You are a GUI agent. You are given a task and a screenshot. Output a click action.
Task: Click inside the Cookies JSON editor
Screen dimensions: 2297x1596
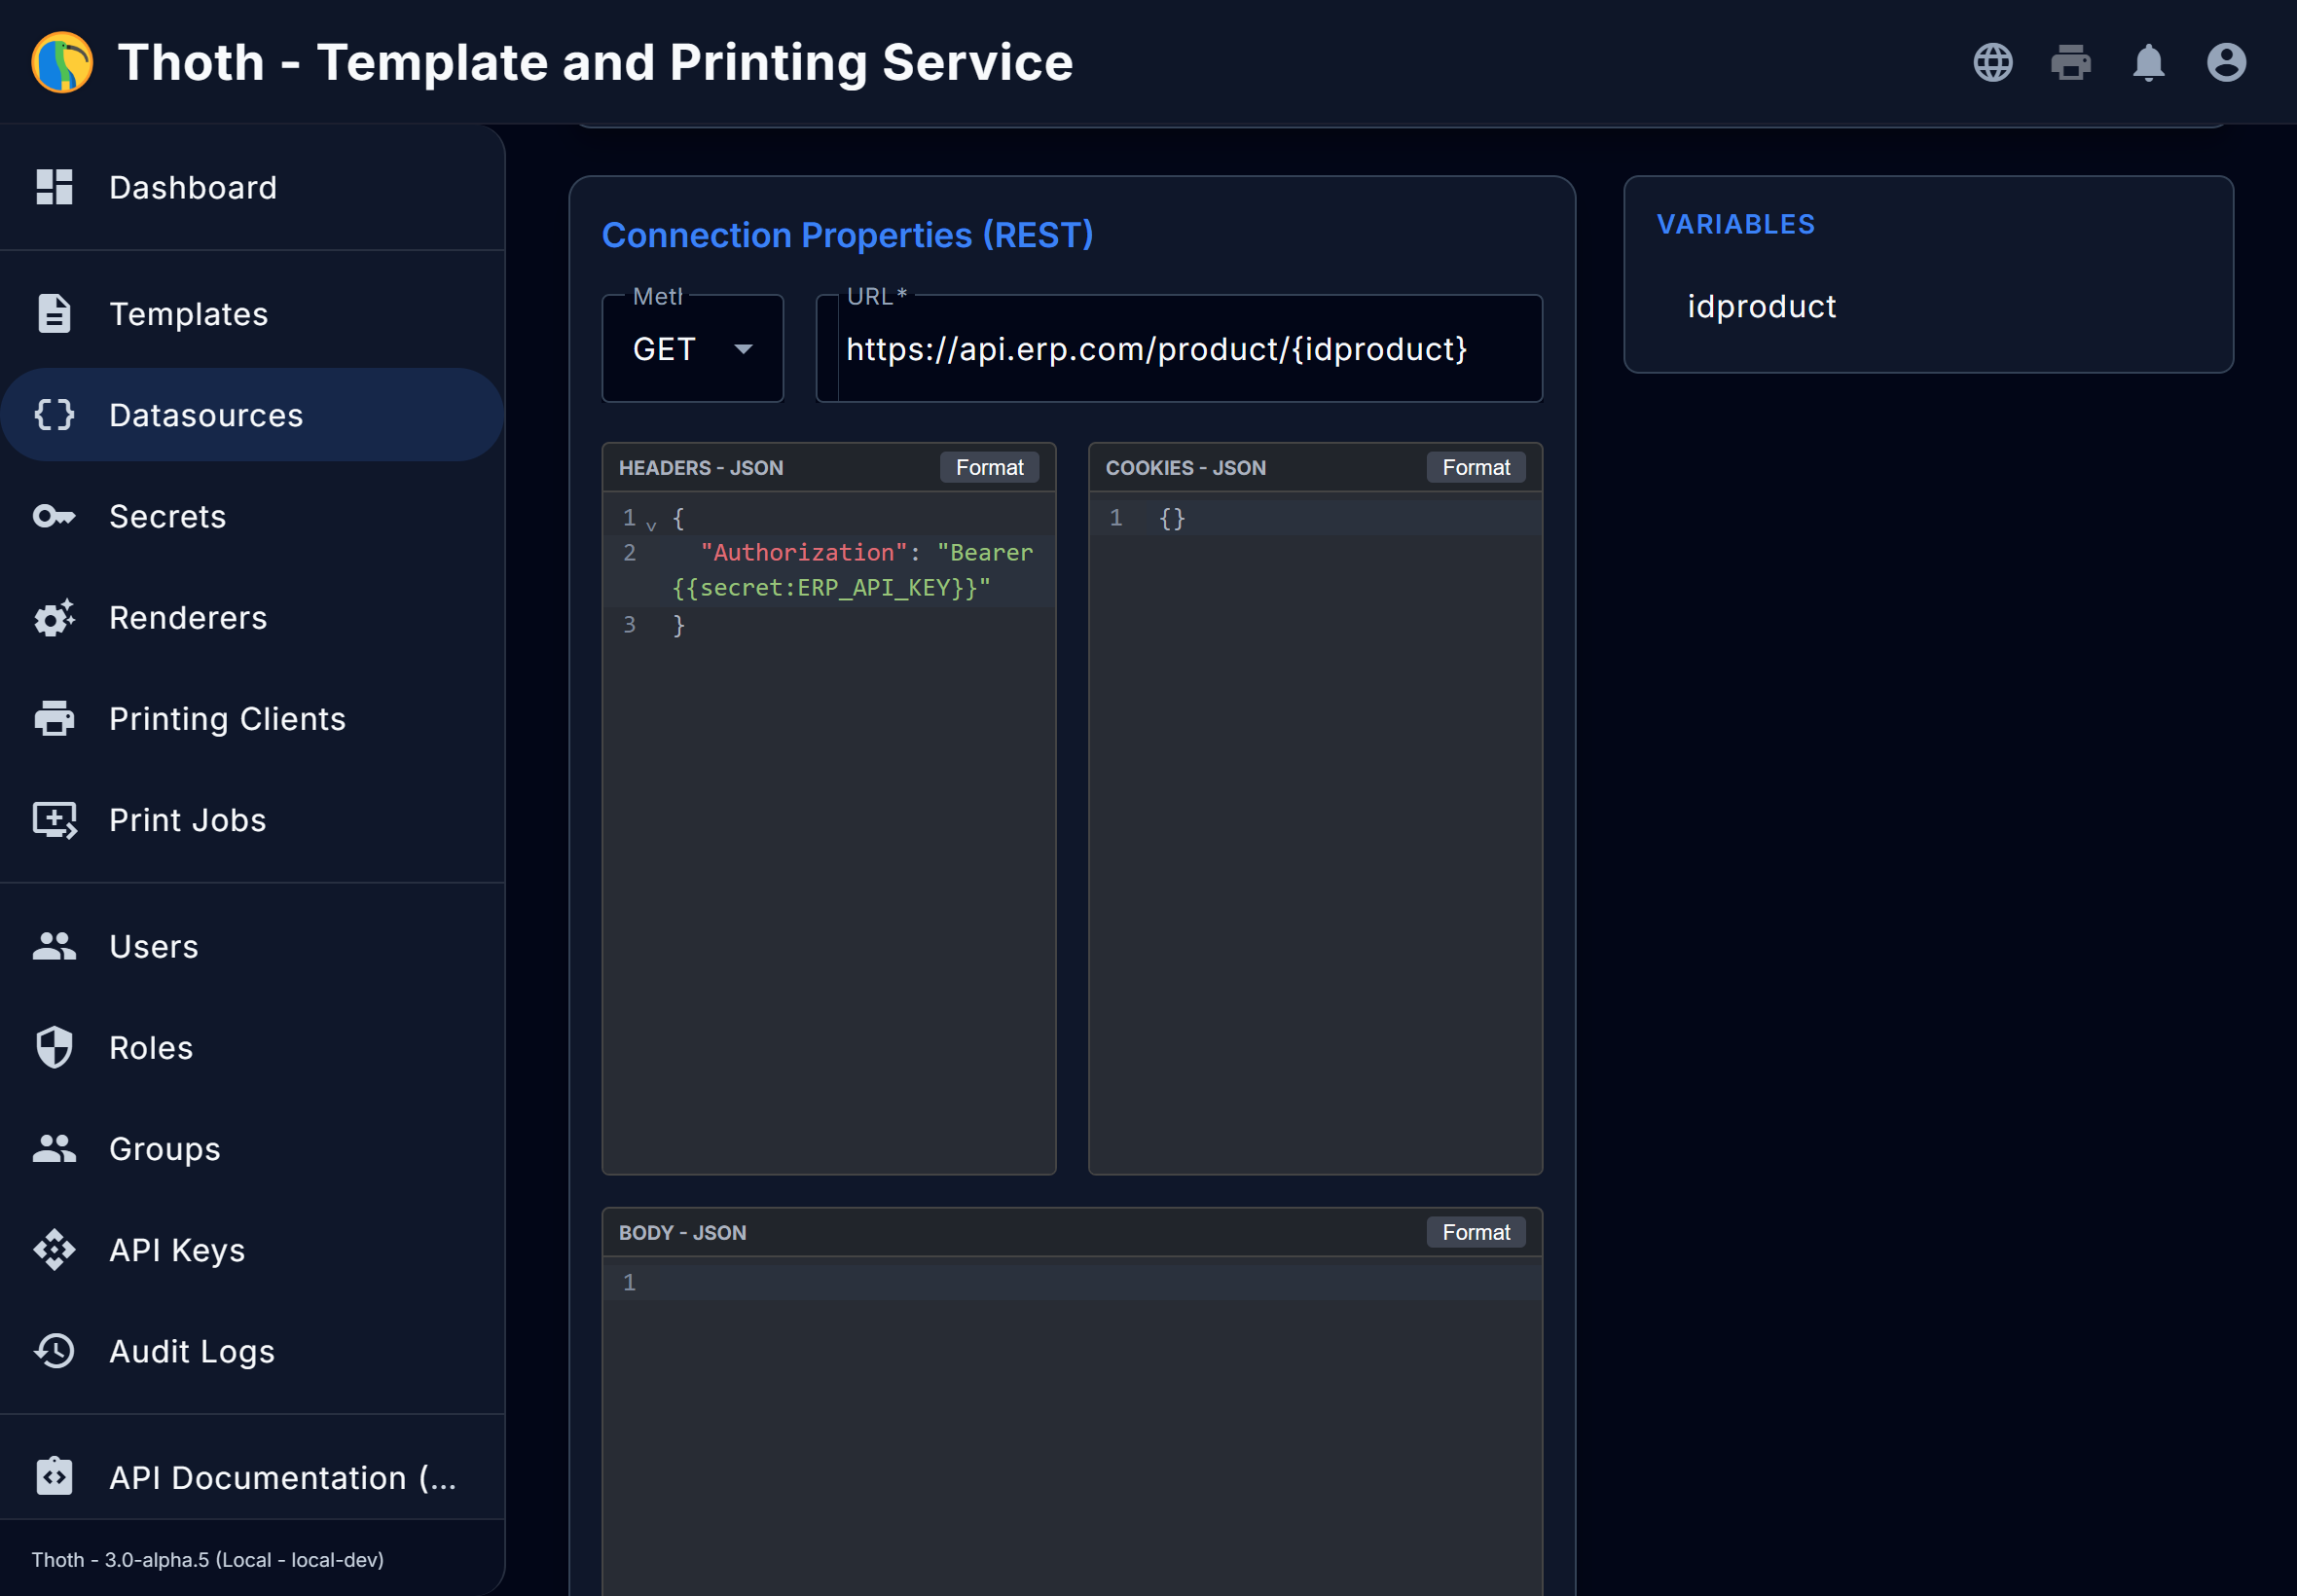1314,832
